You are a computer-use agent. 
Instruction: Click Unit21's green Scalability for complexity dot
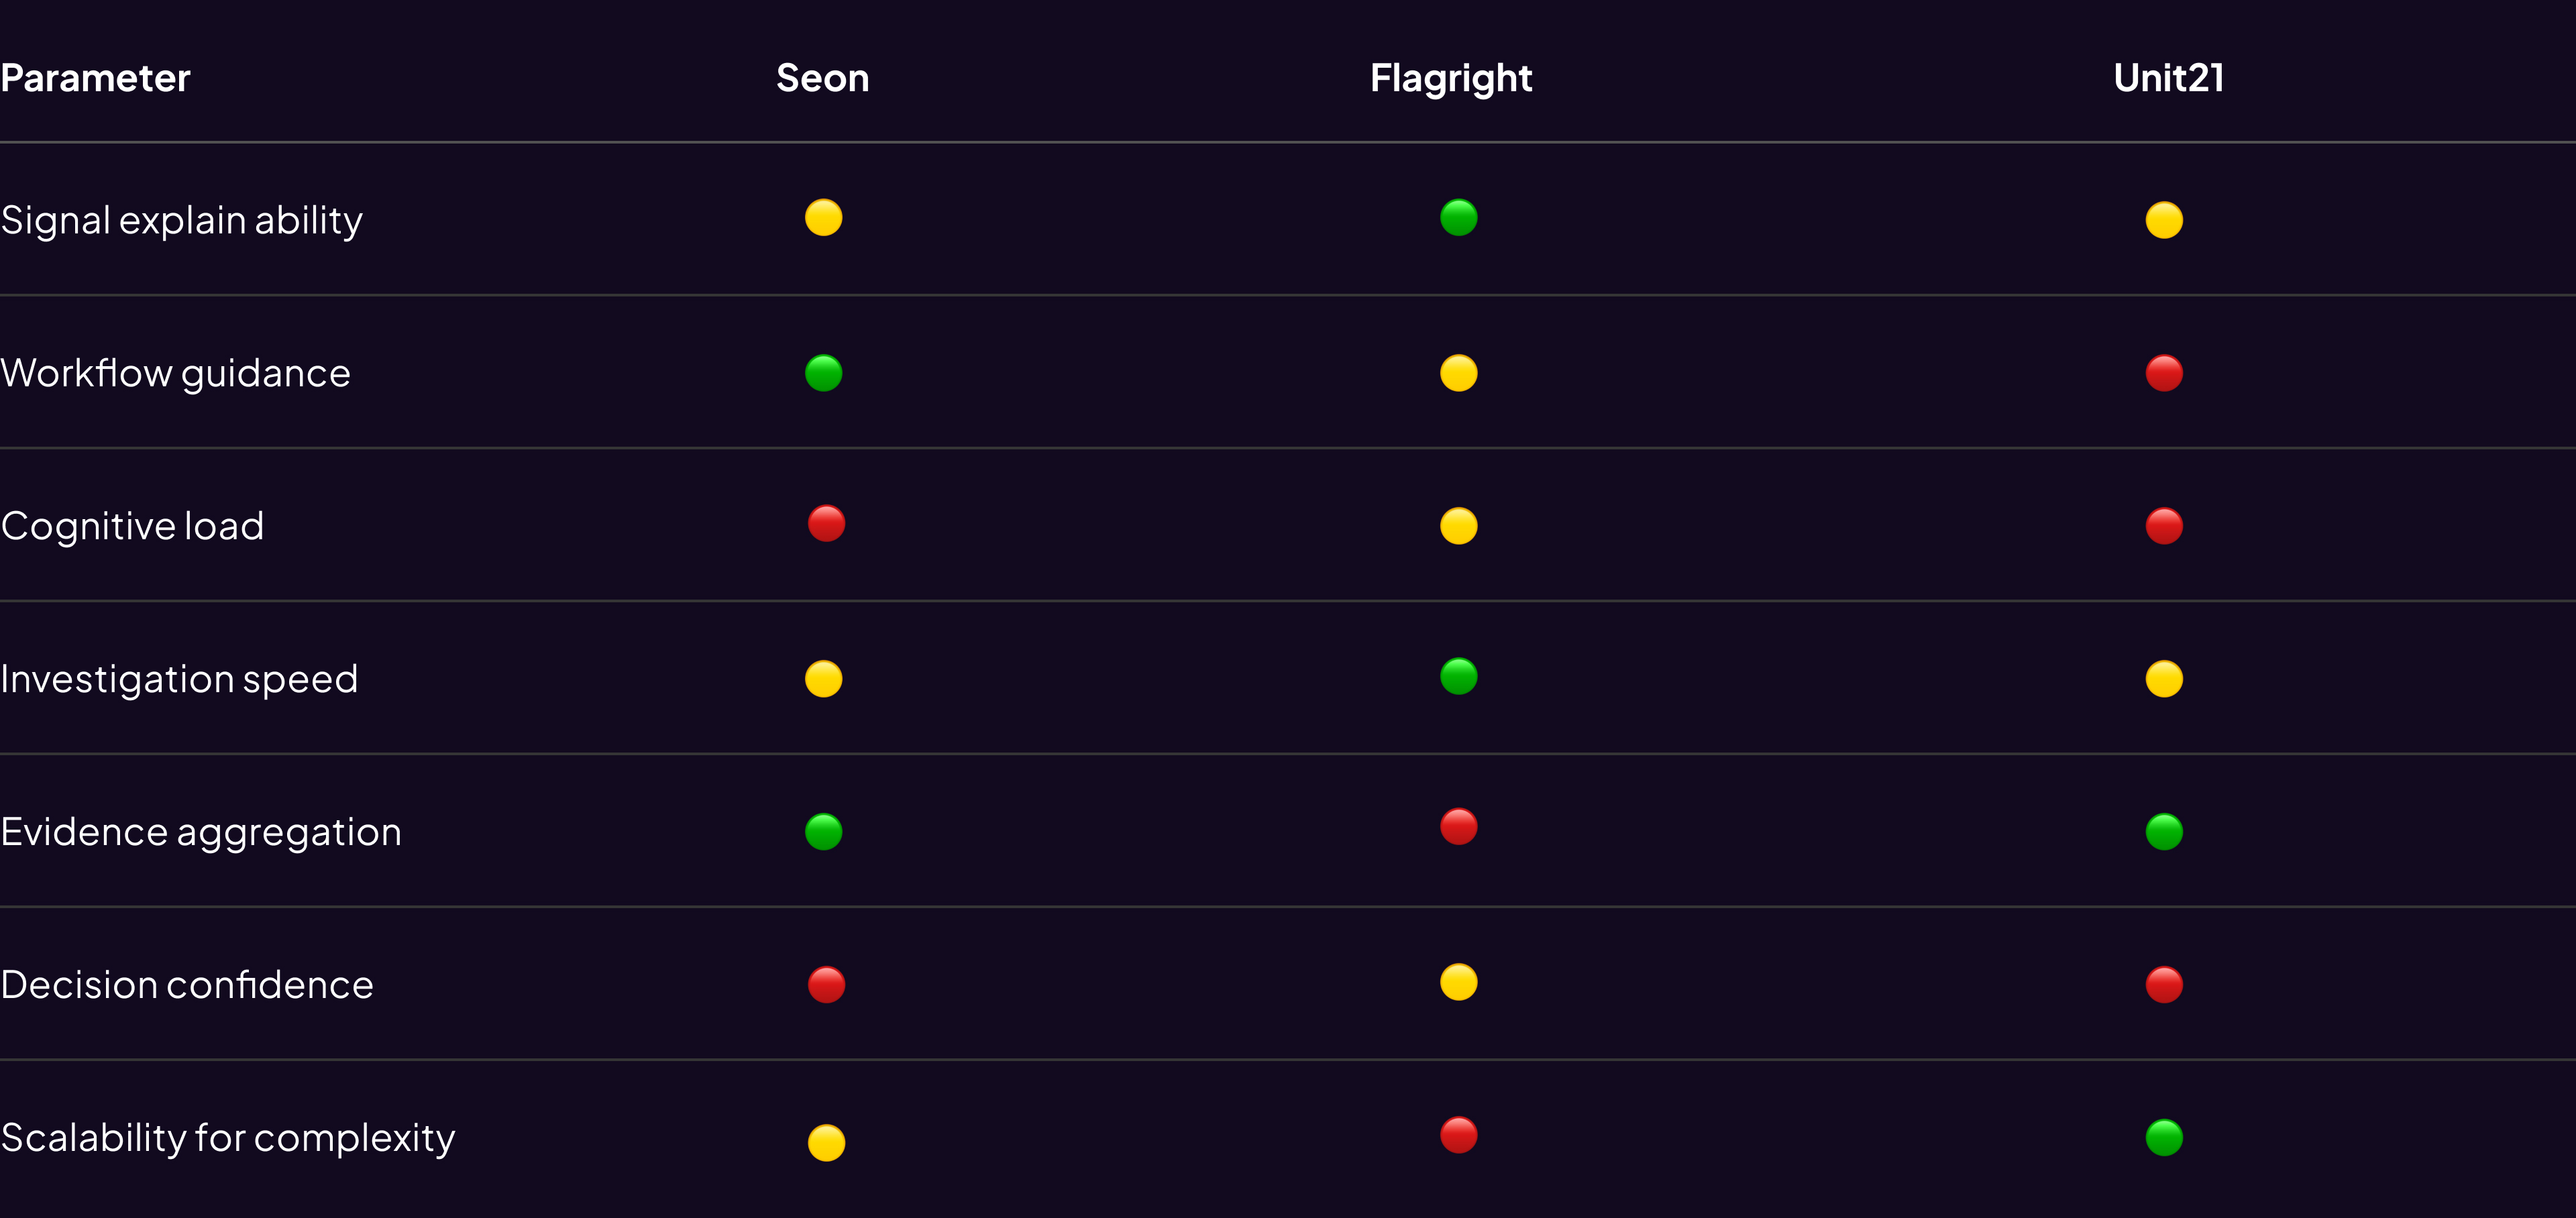pos(2163,1137)
